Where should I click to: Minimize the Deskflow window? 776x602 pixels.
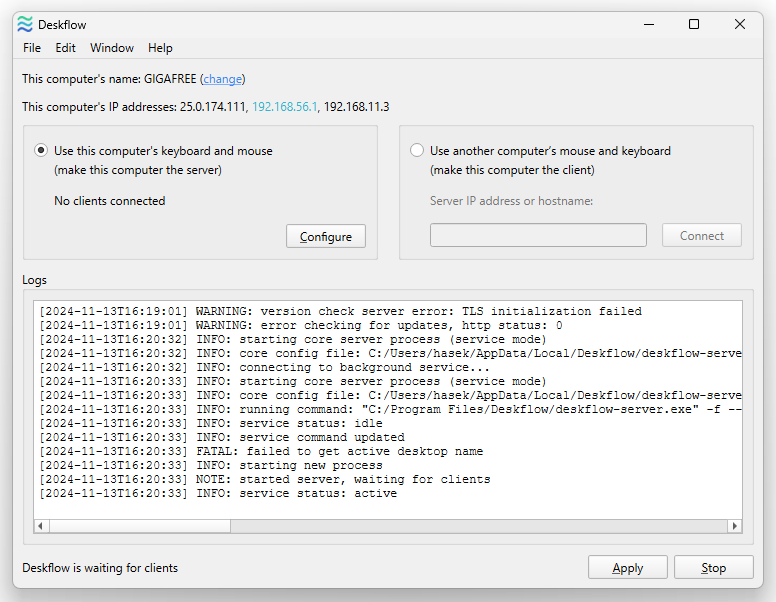[649, 24]
